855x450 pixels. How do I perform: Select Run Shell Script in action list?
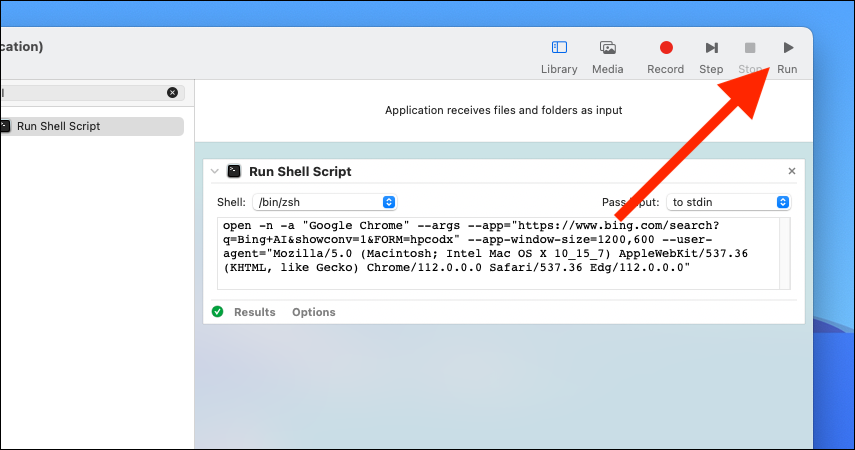pos(92,126)
